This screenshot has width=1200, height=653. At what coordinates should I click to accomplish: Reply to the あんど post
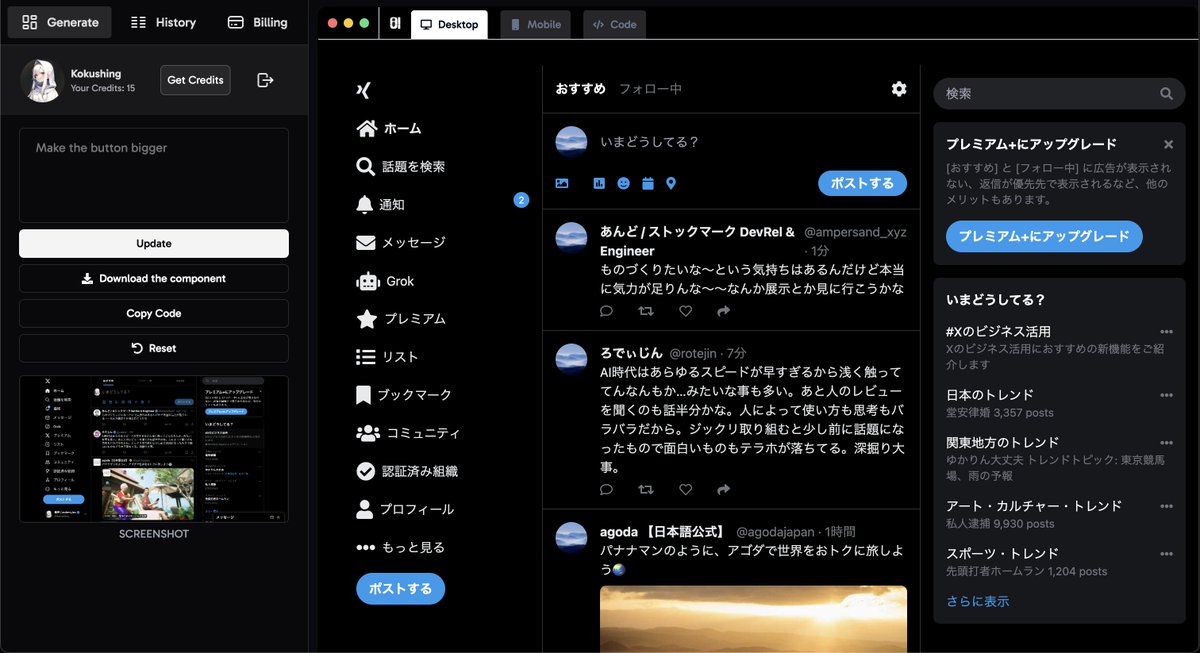click(606, 311)
